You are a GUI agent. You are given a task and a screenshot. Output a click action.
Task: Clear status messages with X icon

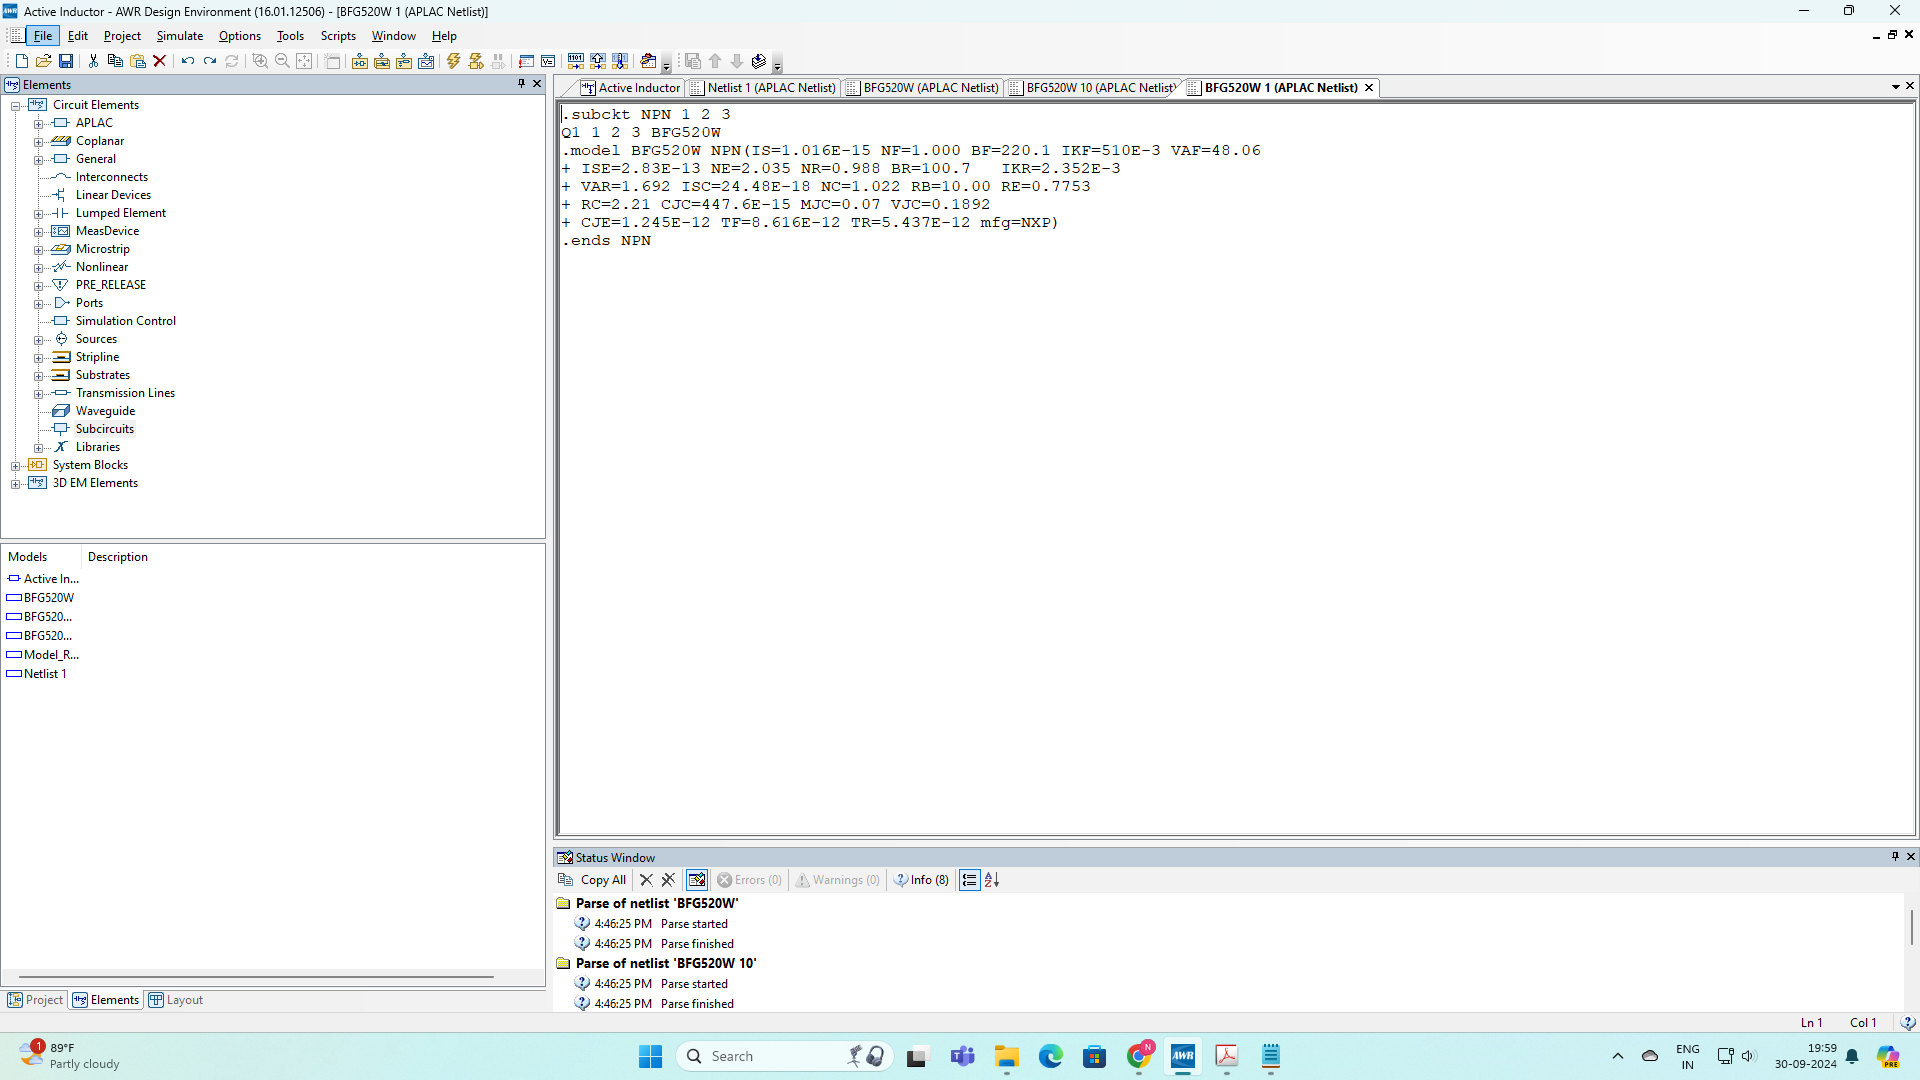coord(646,880)
